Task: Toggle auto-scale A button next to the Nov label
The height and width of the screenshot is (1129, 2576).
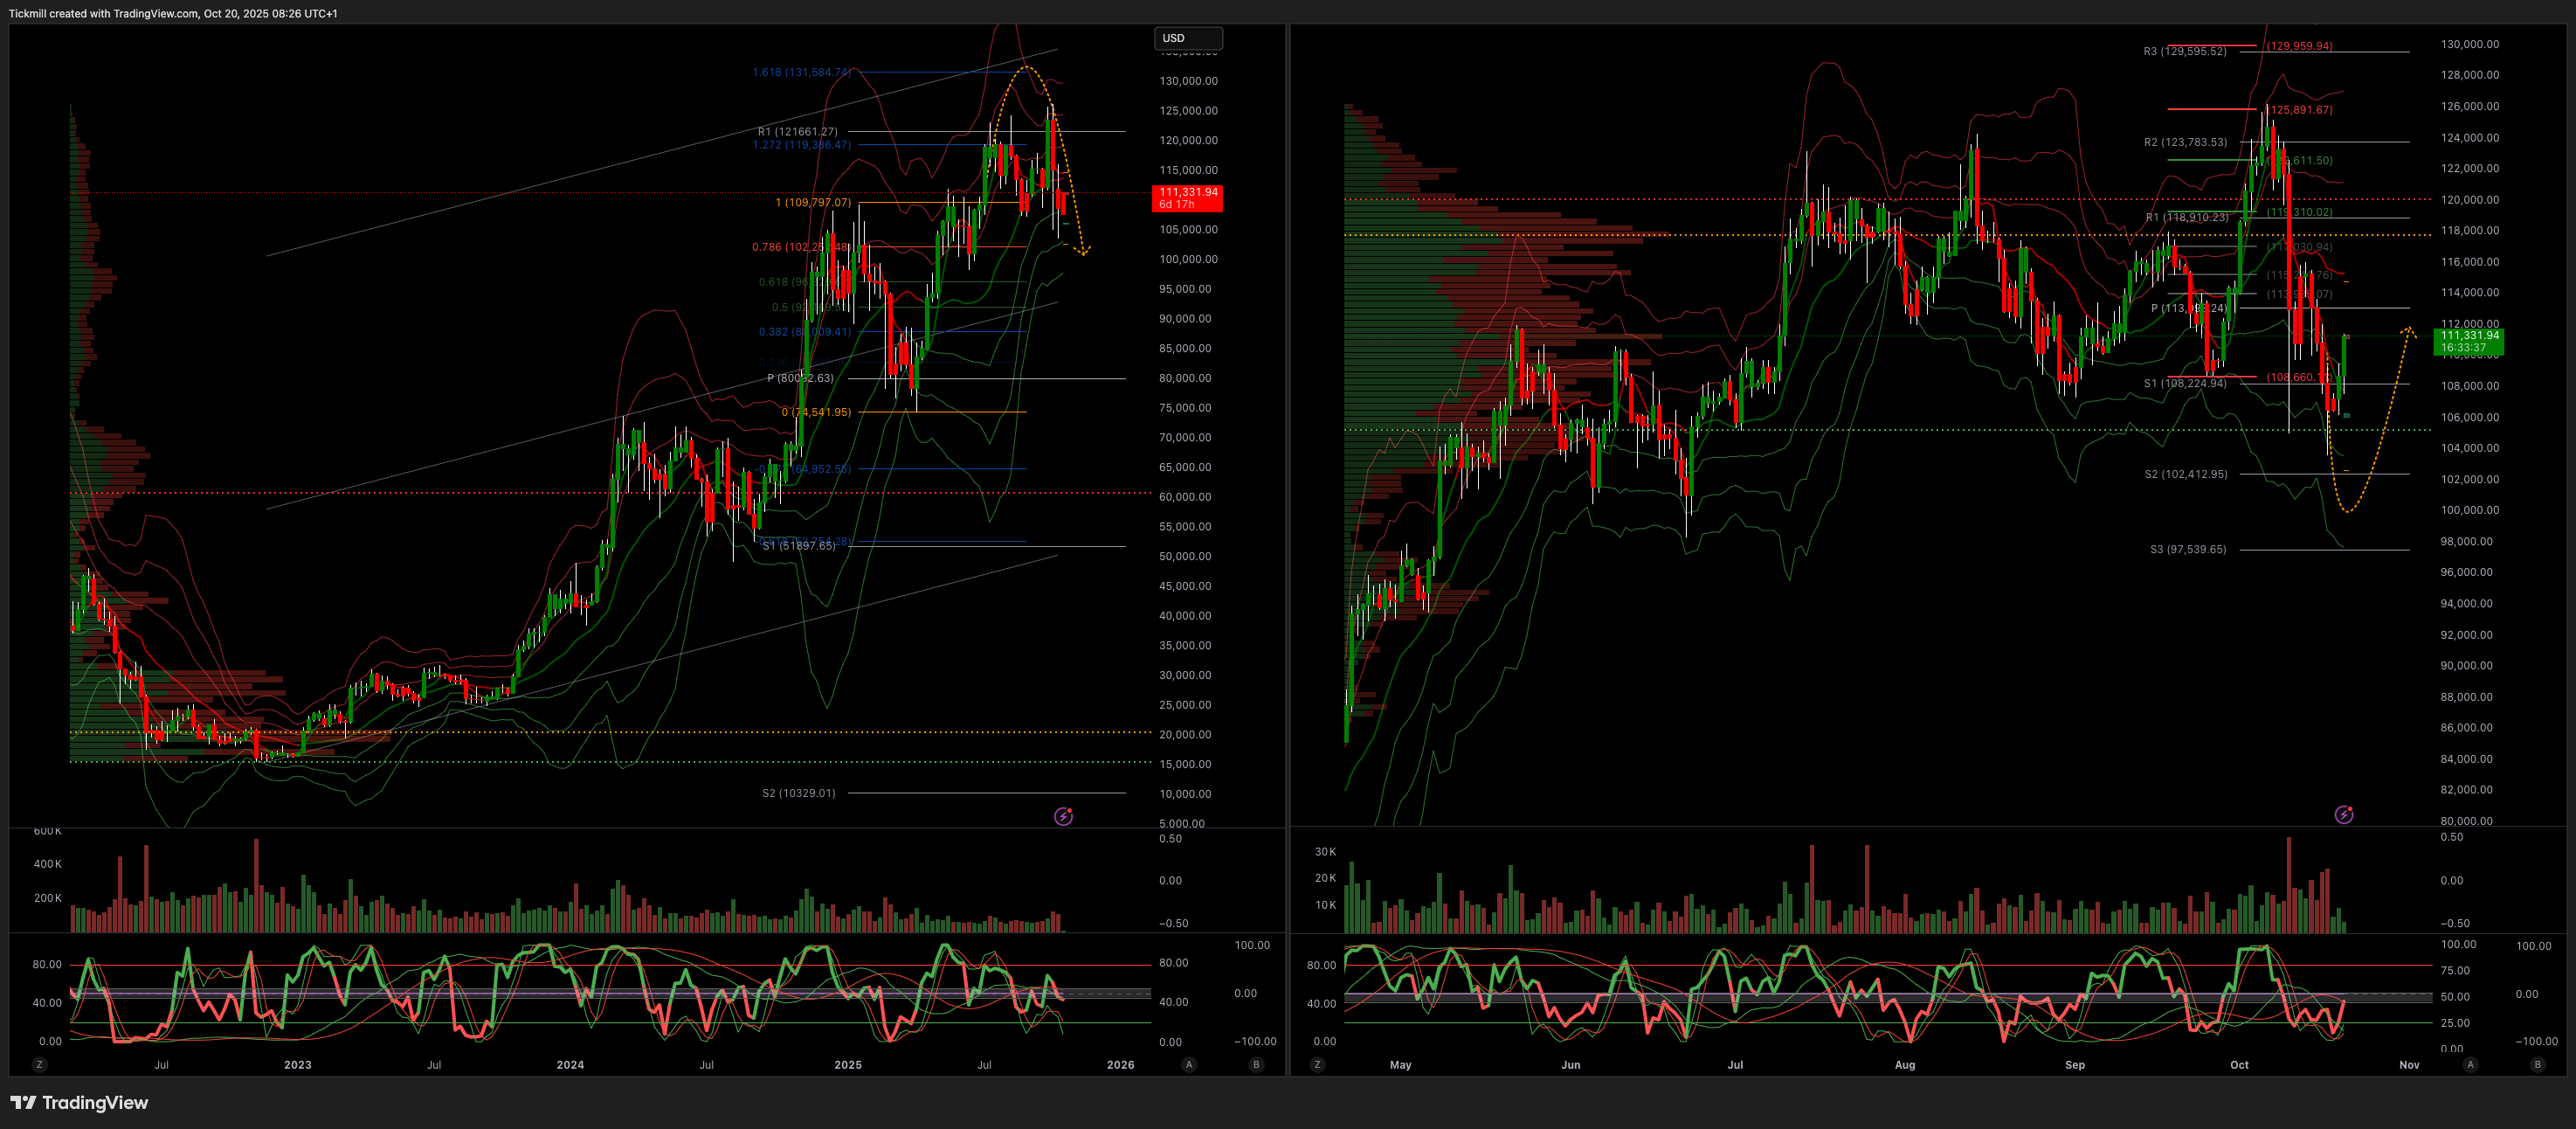Action: pyautogui.click(x=2470, y=1064)
